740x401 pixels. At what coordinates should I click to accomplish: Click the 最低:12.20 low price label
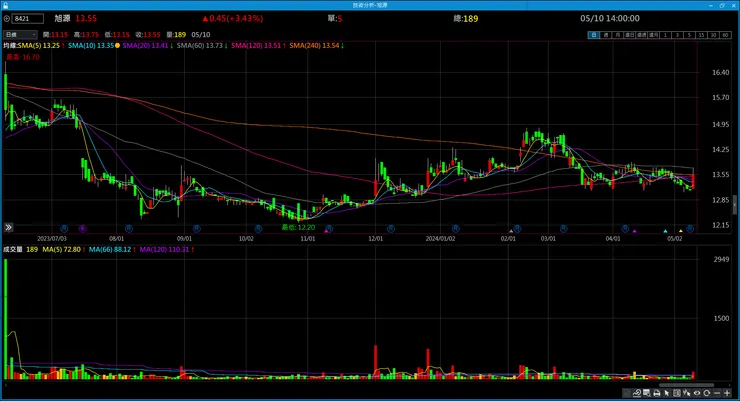(x=298, y=227)
